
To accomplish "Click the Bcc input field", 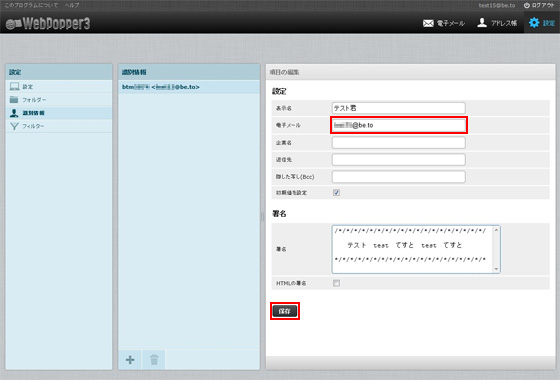I will pyautogui.click(x=399, y=177).
